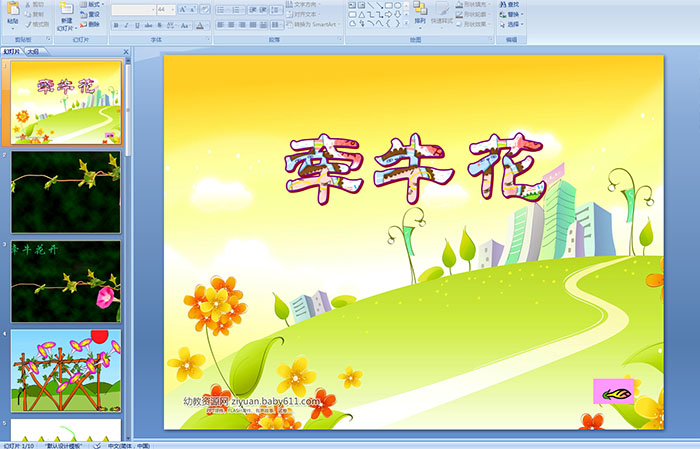The image size is (700, 449).
Task: Open the Change Case (Aa) dropdown
Action: click(185, 25)
